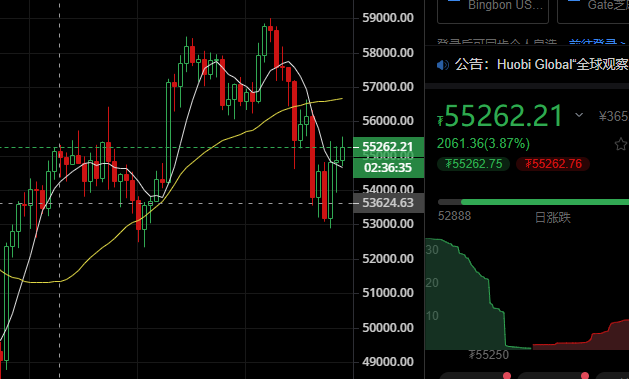Click the 49000.00 price axis label
629x379 pixels.
coord(388,362)
